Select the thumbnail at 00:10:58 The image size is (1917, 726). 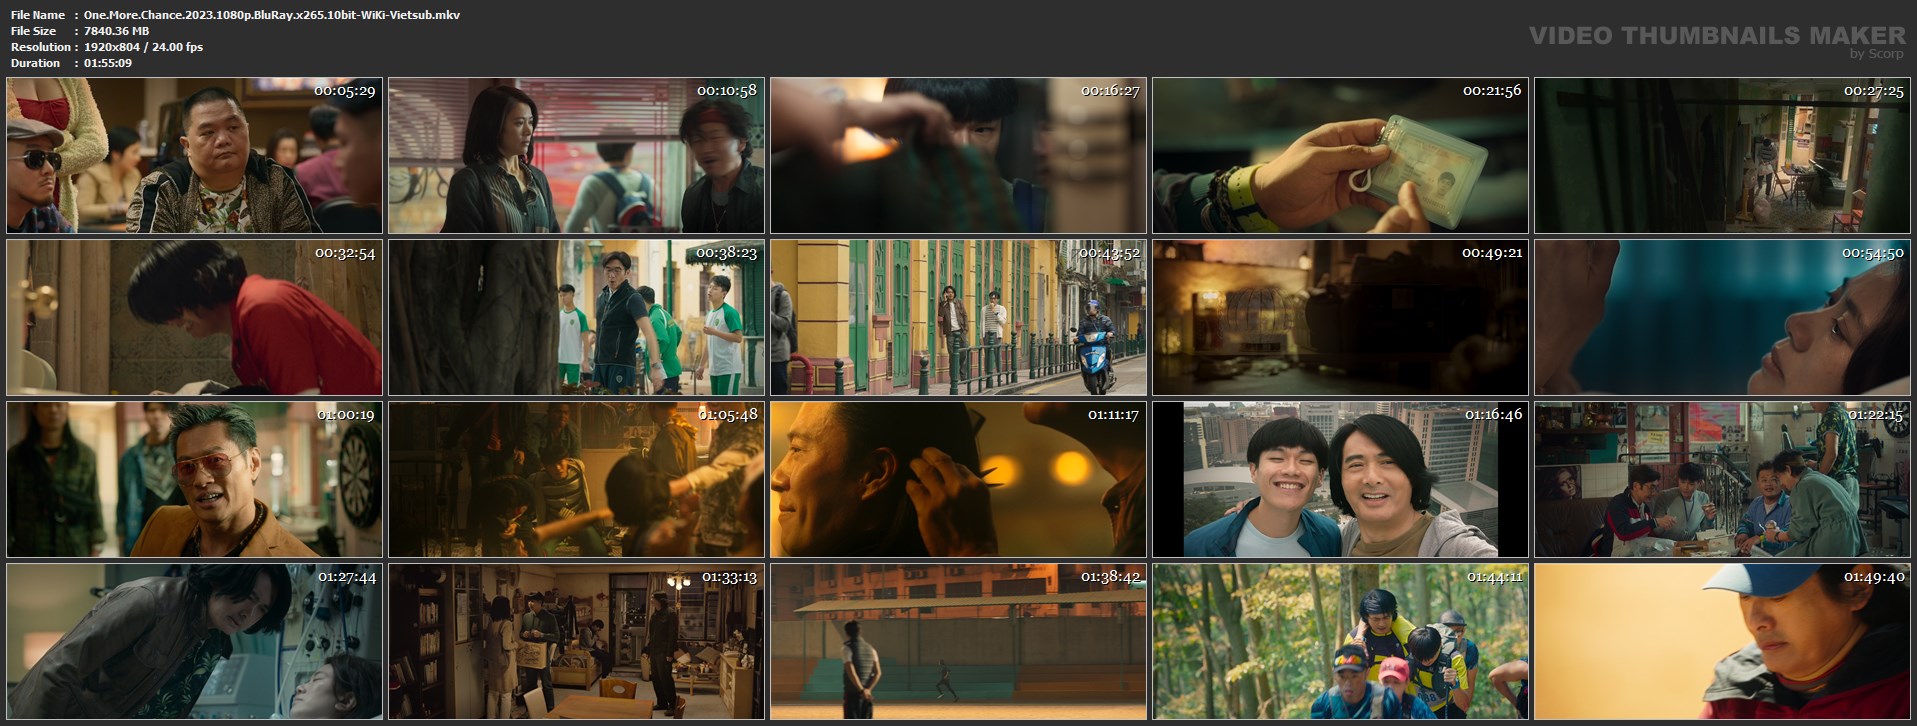click(576, 155)
